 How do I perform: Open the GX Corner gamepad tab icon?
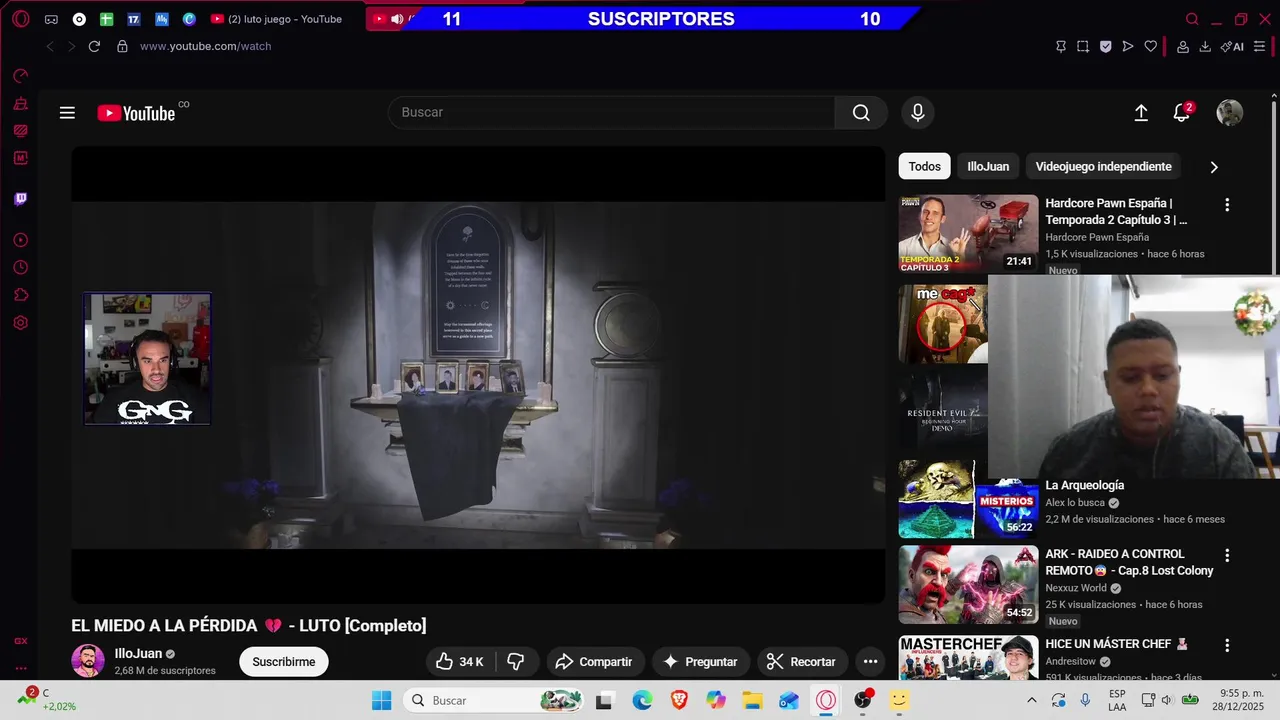click(51, 19)
